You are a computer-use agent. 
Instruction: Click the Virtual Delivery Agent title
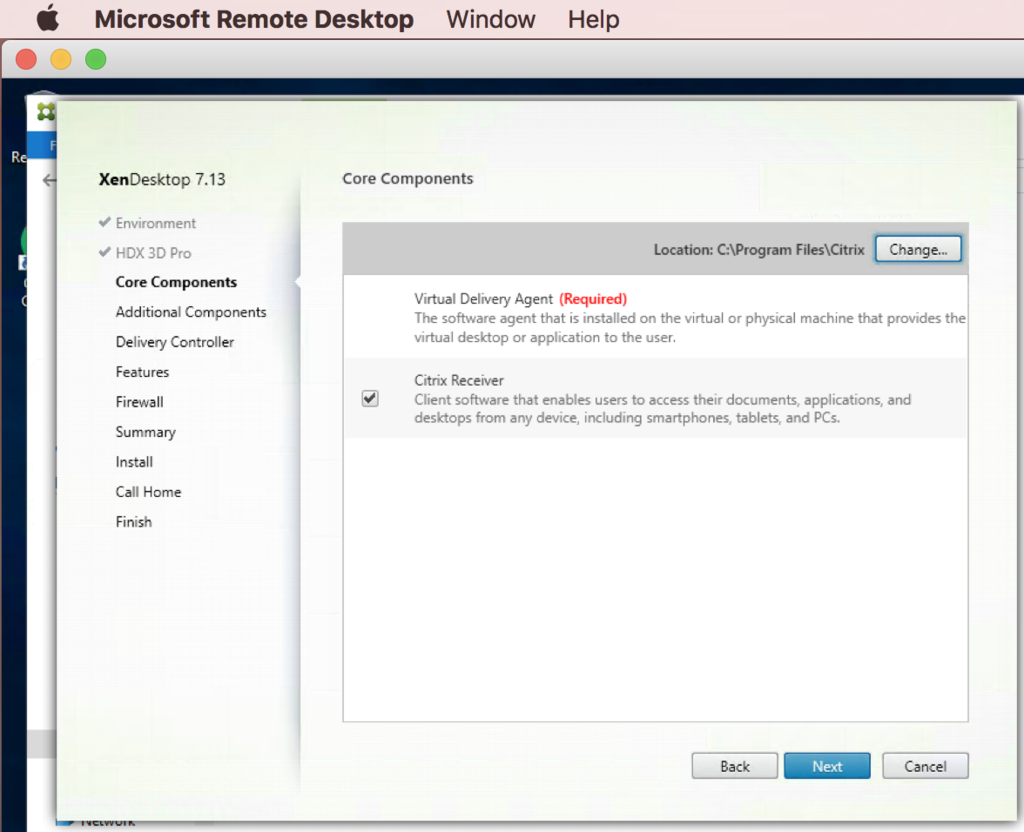point(483,299)
